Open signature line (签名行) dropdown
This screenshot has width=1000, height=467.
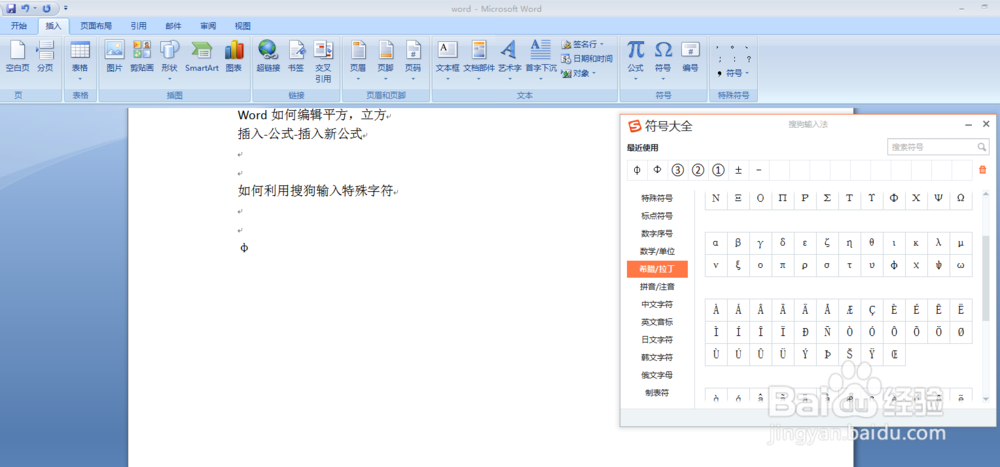(x=583, y=44)
